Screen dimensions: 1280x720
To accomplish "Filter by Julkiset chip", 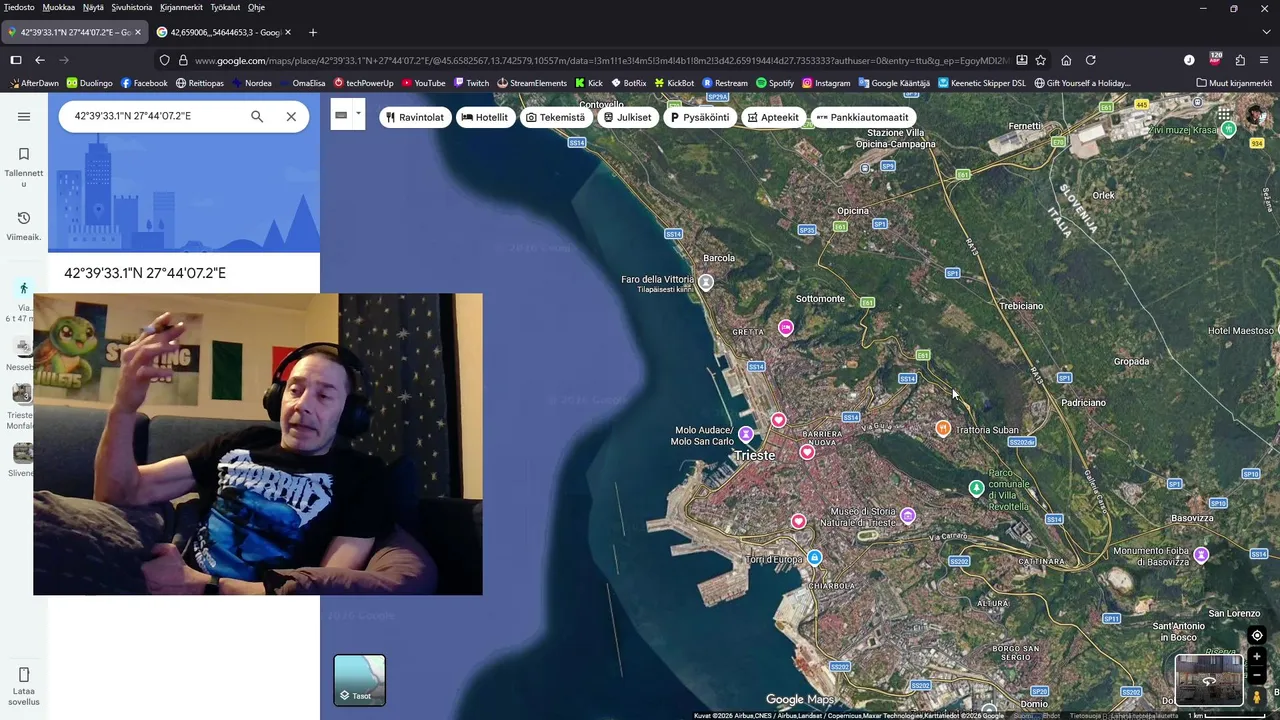I will click(x=627, y=117).
